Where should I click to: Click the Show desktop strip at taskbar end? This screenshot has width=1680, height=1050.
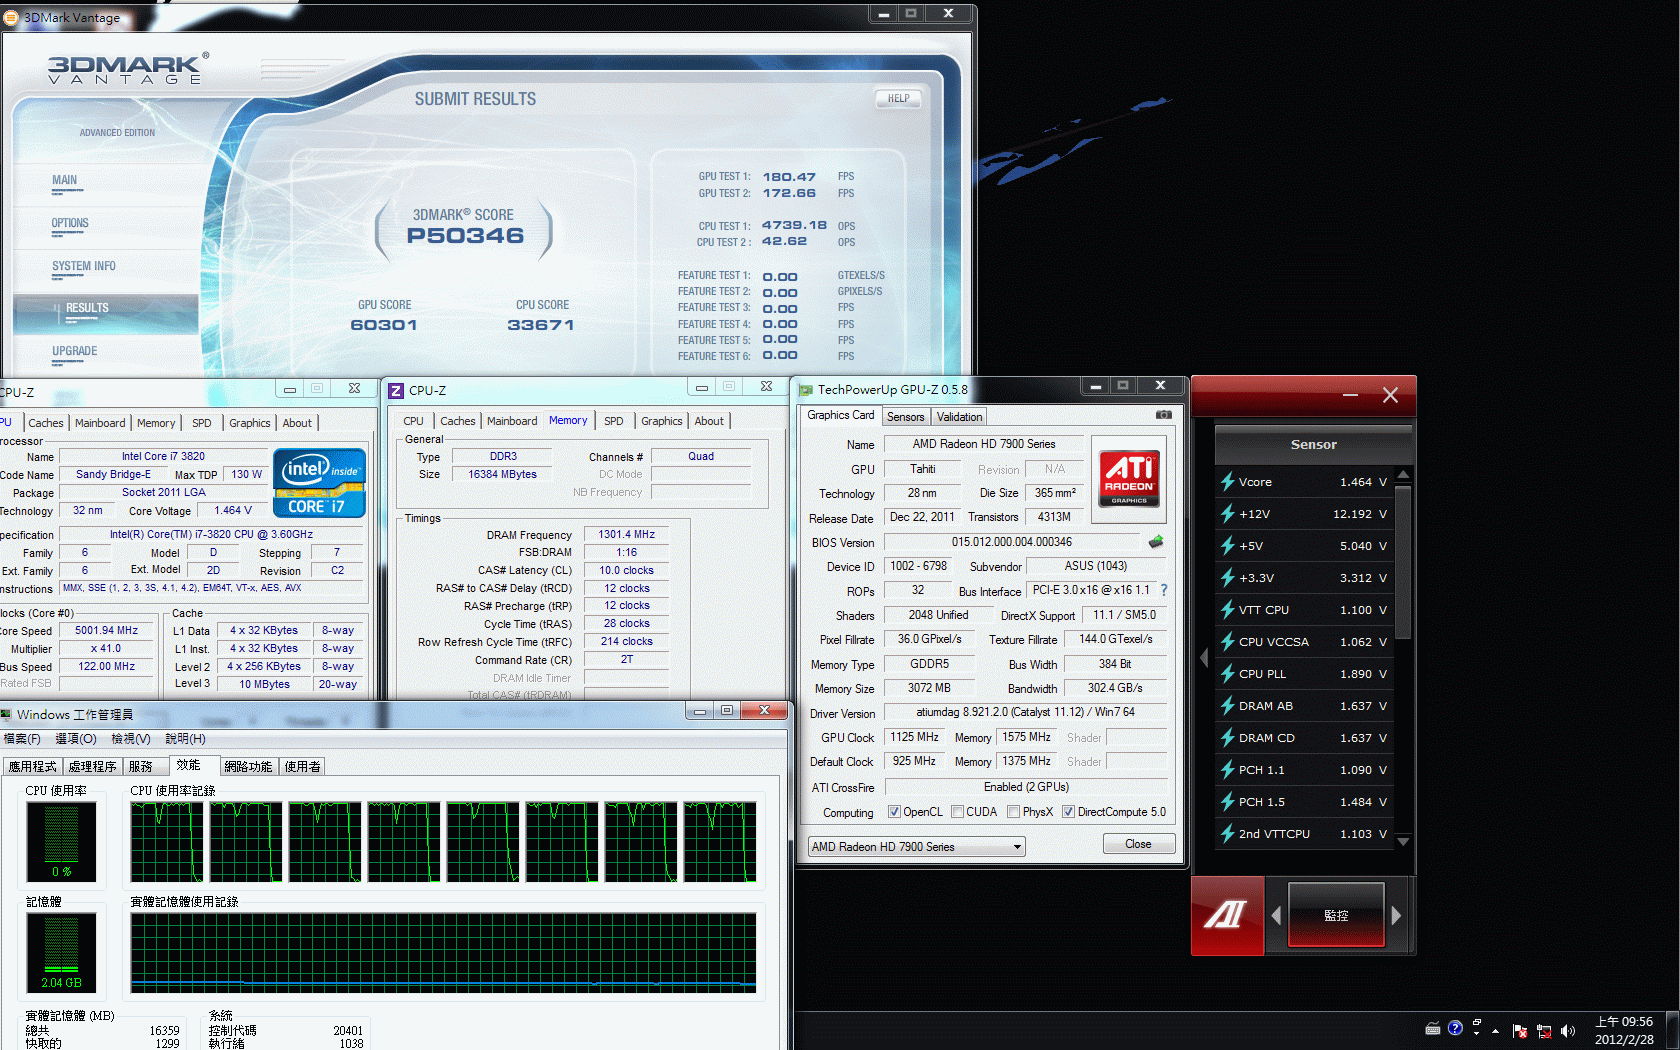pyautogui.click(x=1672, y=1031)
